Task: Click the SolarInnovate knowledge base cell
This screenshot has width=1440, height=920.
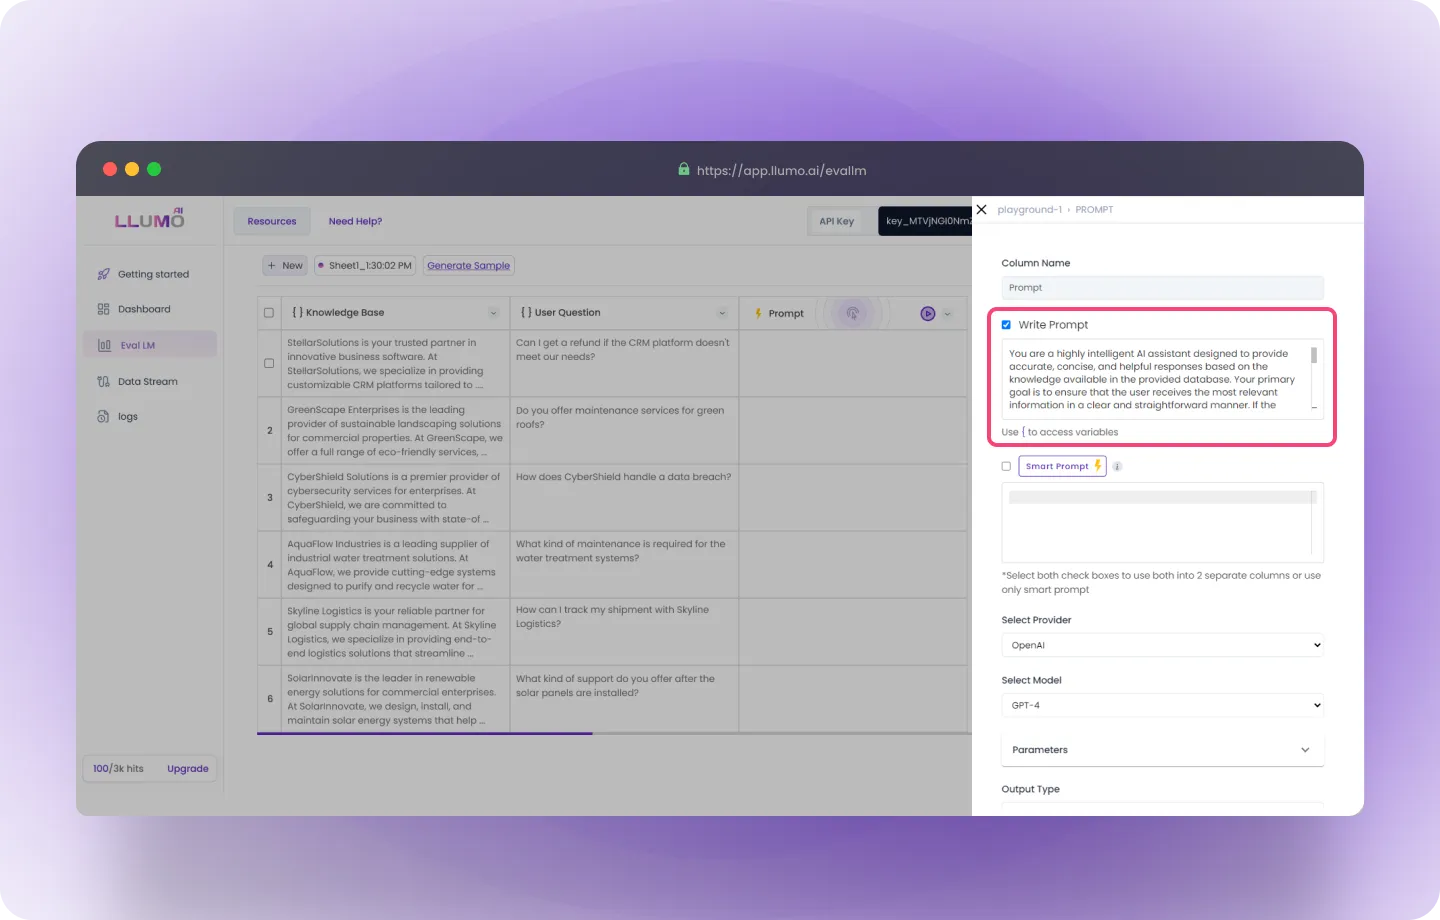Action: tap(395, 699)
